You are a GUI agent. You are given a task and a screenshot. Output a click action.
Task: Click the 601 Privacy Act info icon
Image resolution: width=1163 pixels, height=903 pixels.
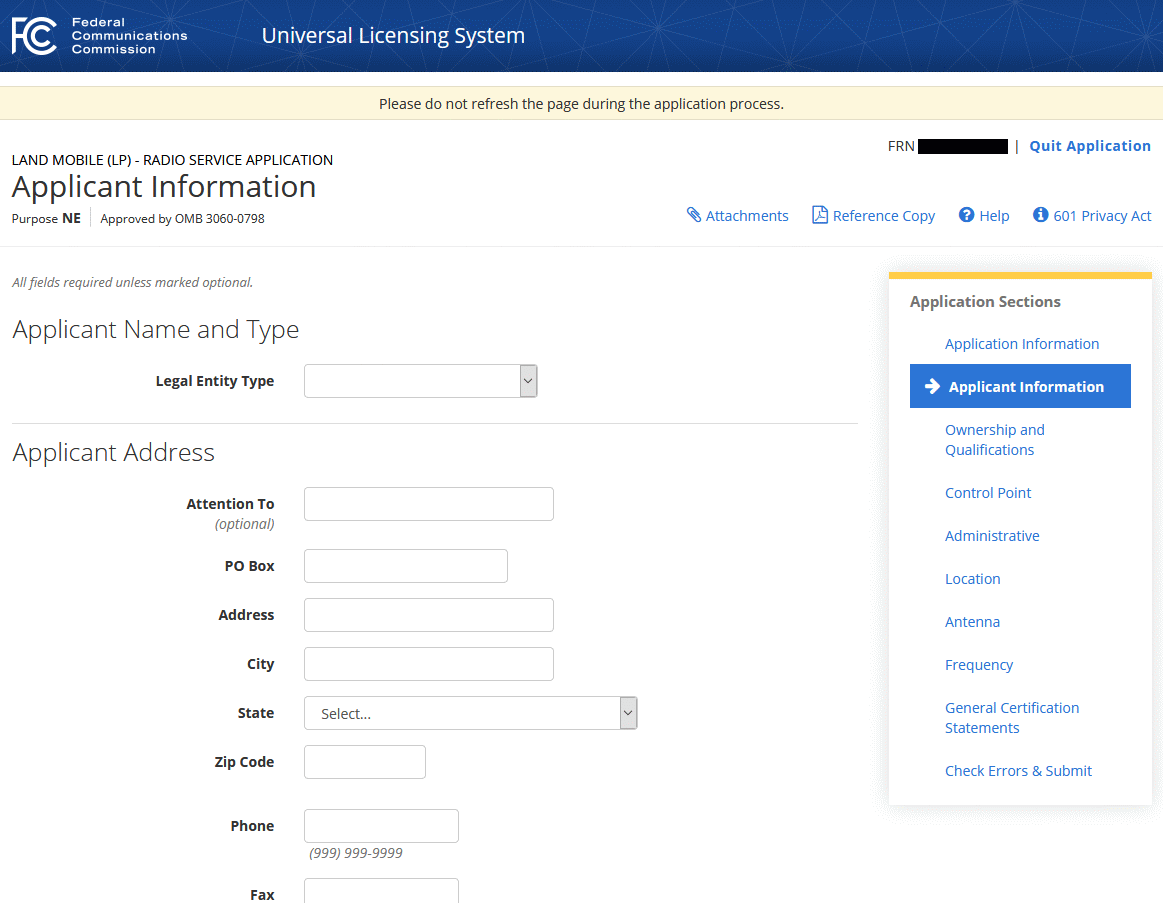click(1040, 215)
